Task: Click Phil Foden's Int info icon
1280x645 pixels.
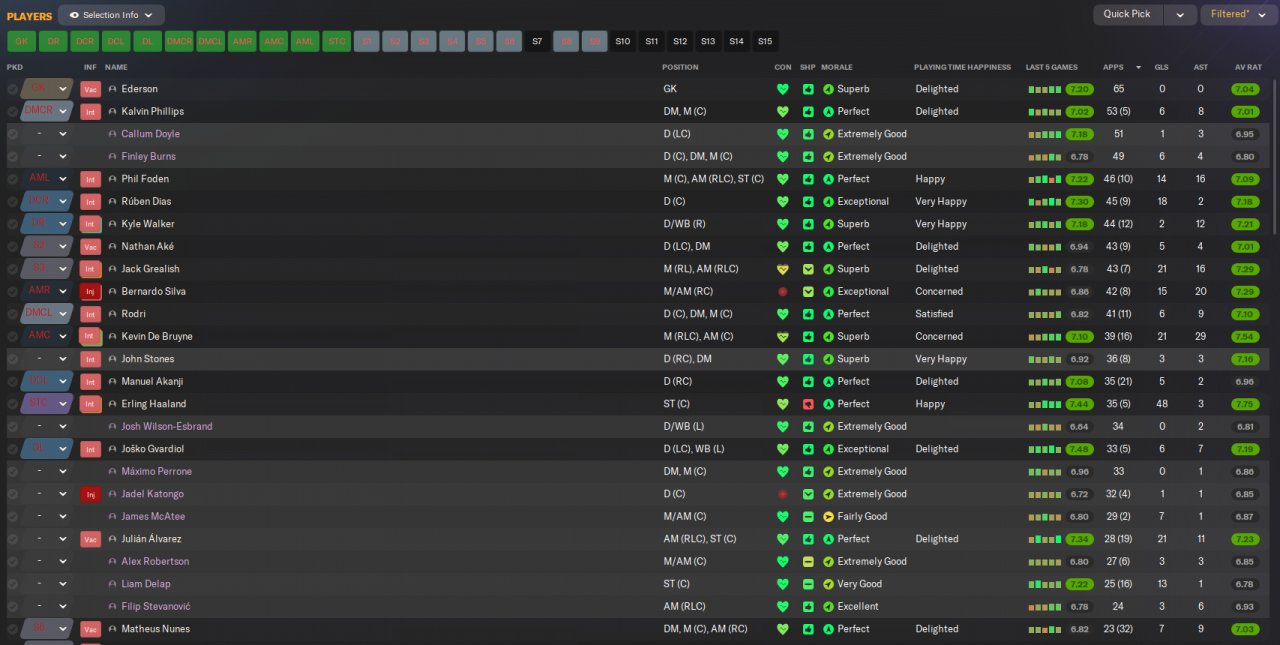Action: [90, 179]
